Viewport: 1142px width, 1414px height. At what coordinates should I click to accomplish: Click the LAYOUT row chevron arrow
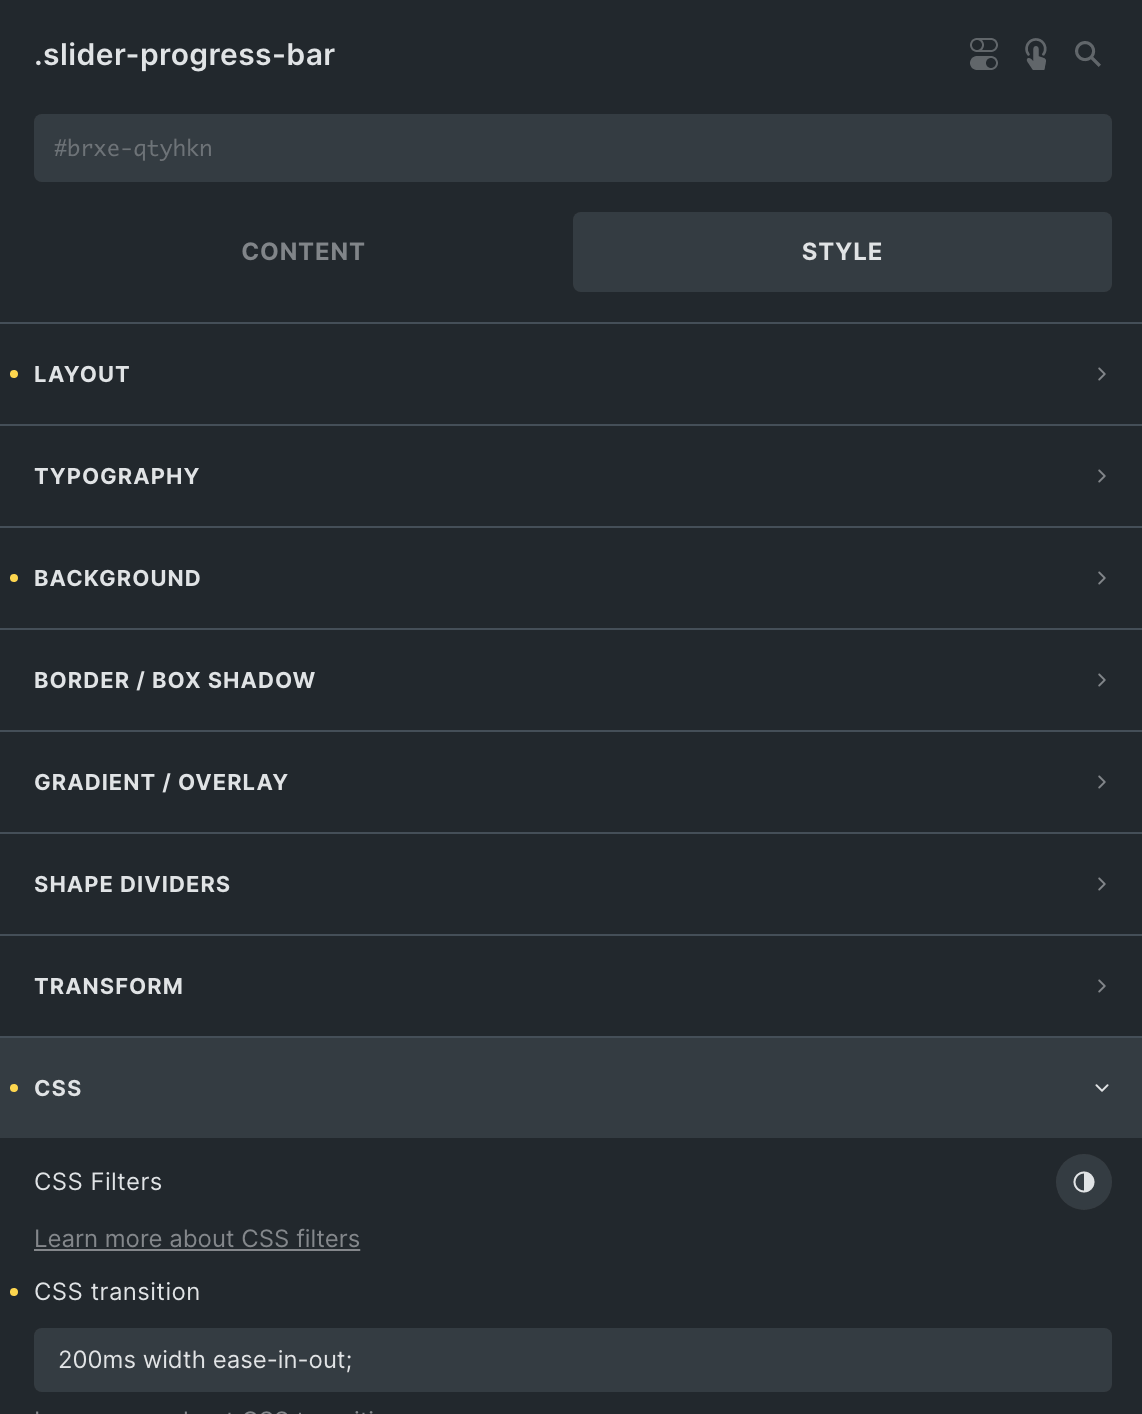coord(1102,374)
